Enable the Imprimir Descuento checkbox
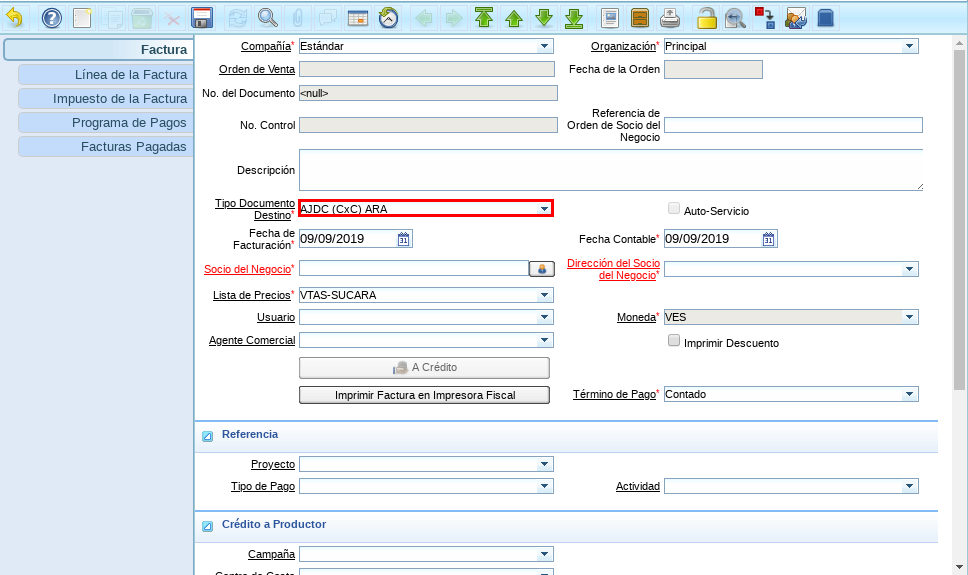968x575 pixels. pos(674,340)
